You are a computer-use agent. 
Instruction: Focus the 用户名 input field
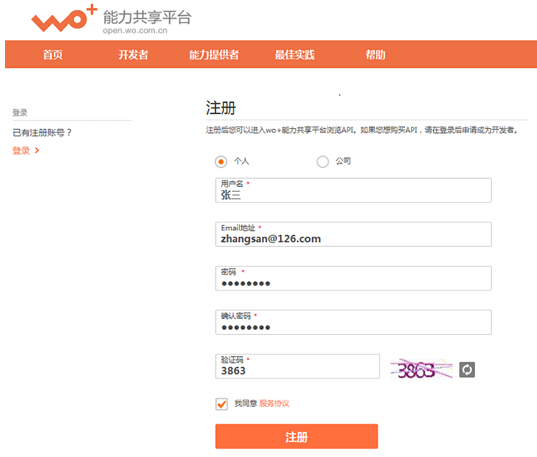pos(353,190)
